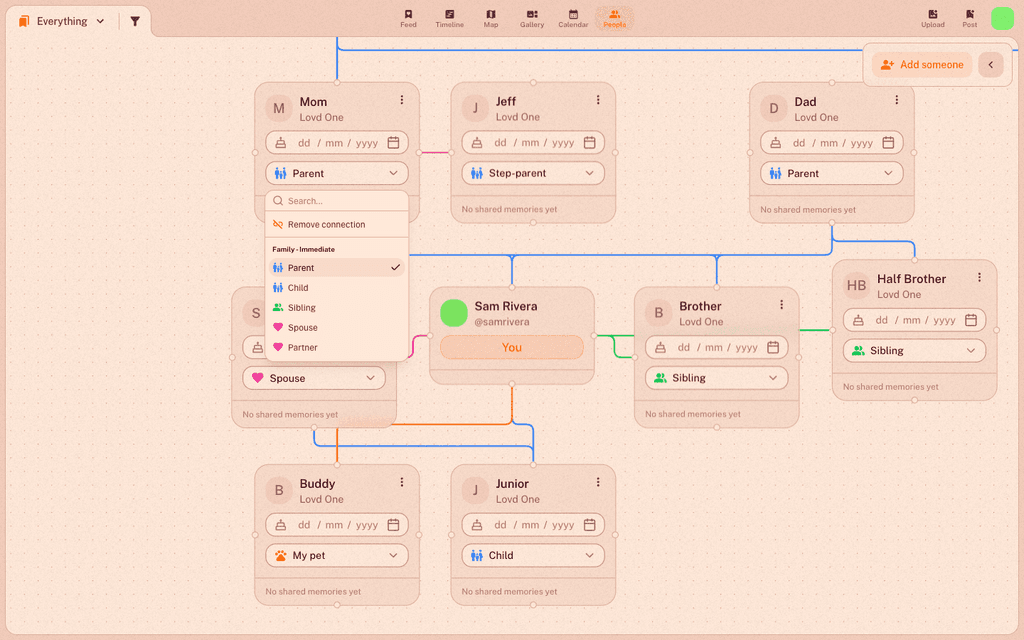Image resolution: width=1024 pixels, height=640 pixels.
Task: Open Buddy's My pet relationship dropdown
Action: coord(337,555)
